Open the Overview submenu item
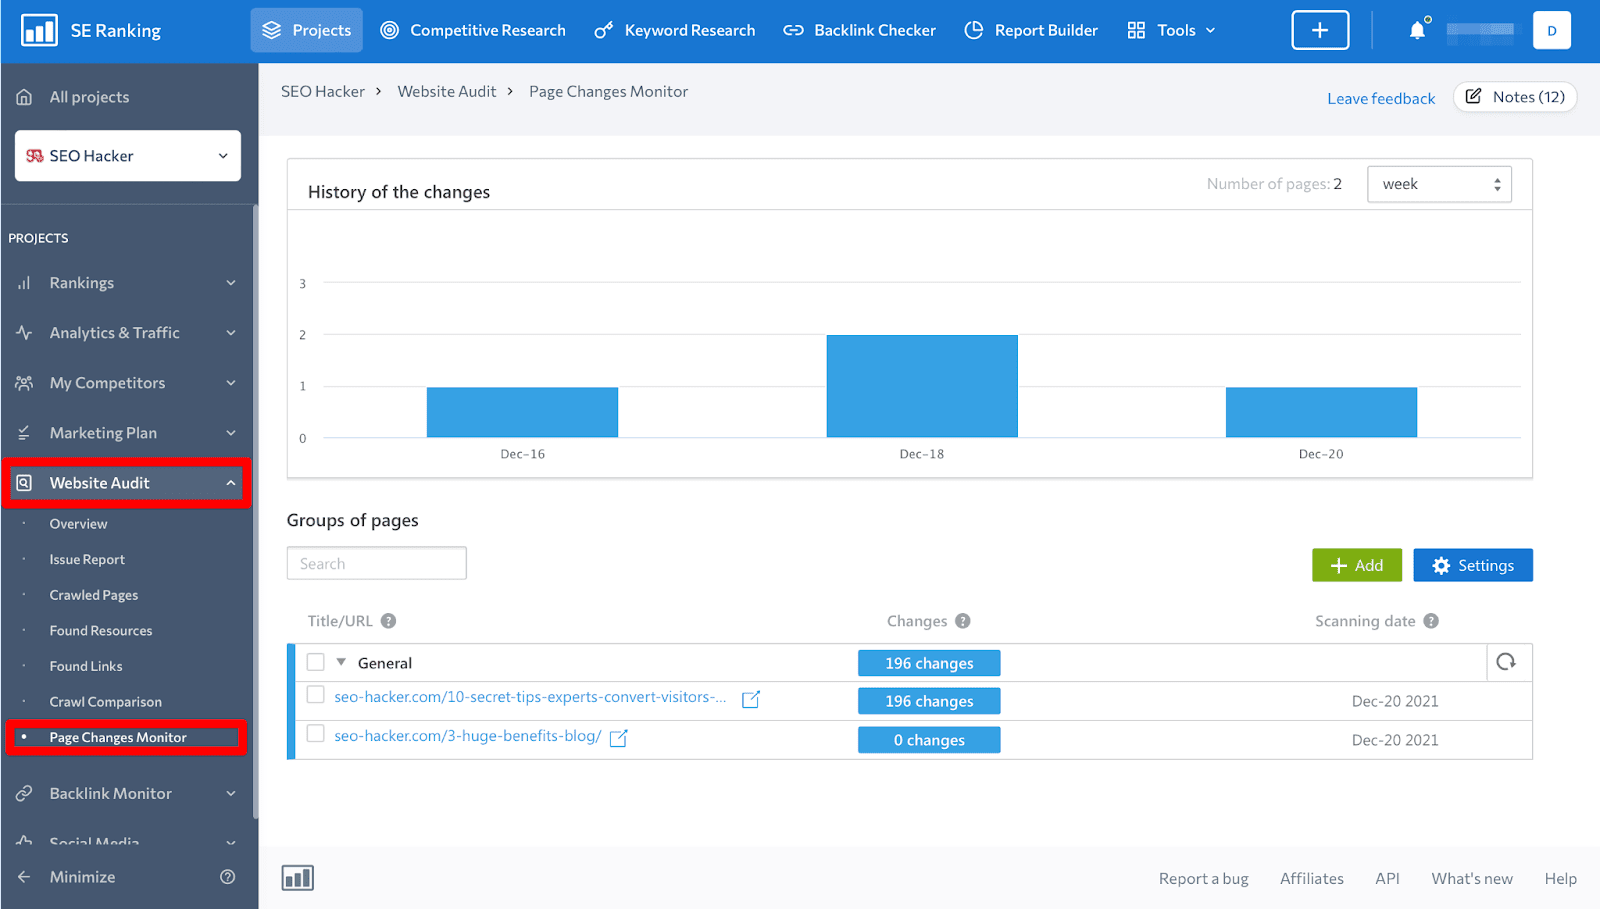Image resolution: width=1600 pixels, height=909 pixels. (x=78, y=524)
